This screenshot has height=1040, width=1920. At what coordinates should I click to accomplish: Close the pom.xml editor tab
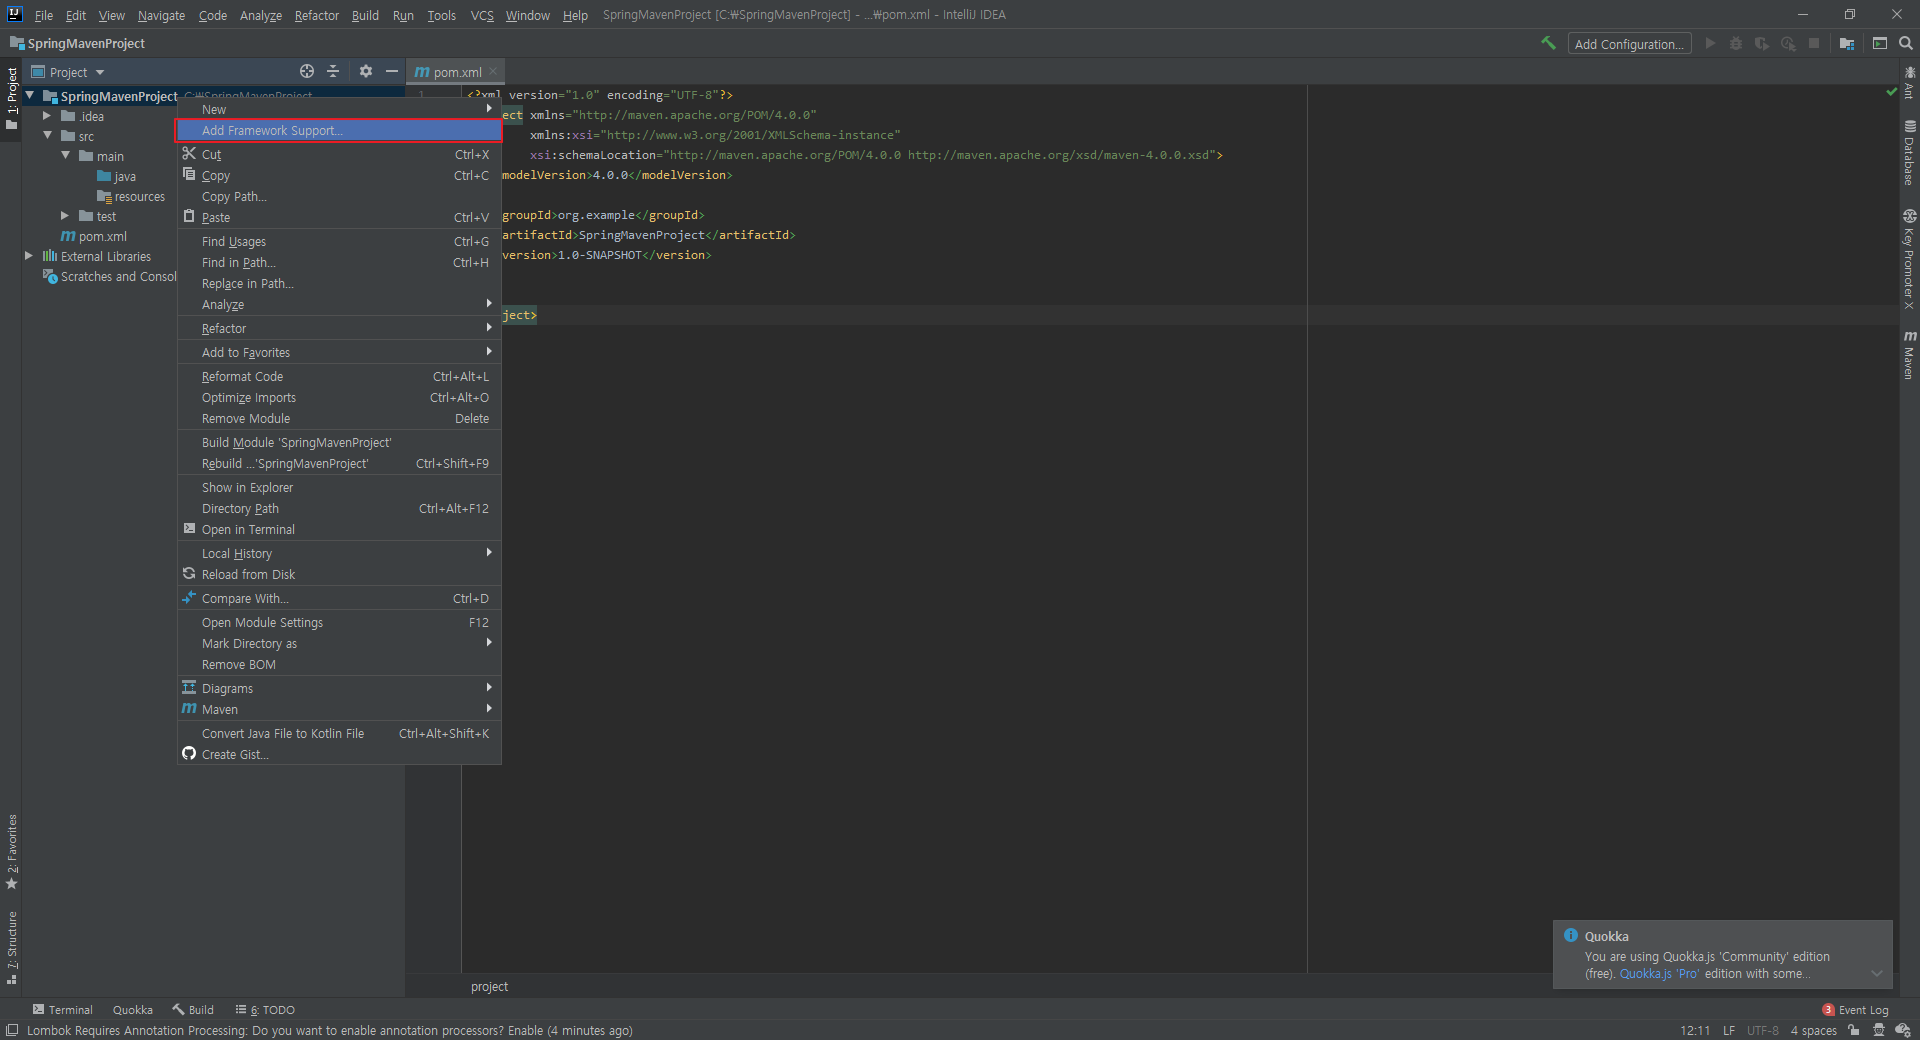493,72
